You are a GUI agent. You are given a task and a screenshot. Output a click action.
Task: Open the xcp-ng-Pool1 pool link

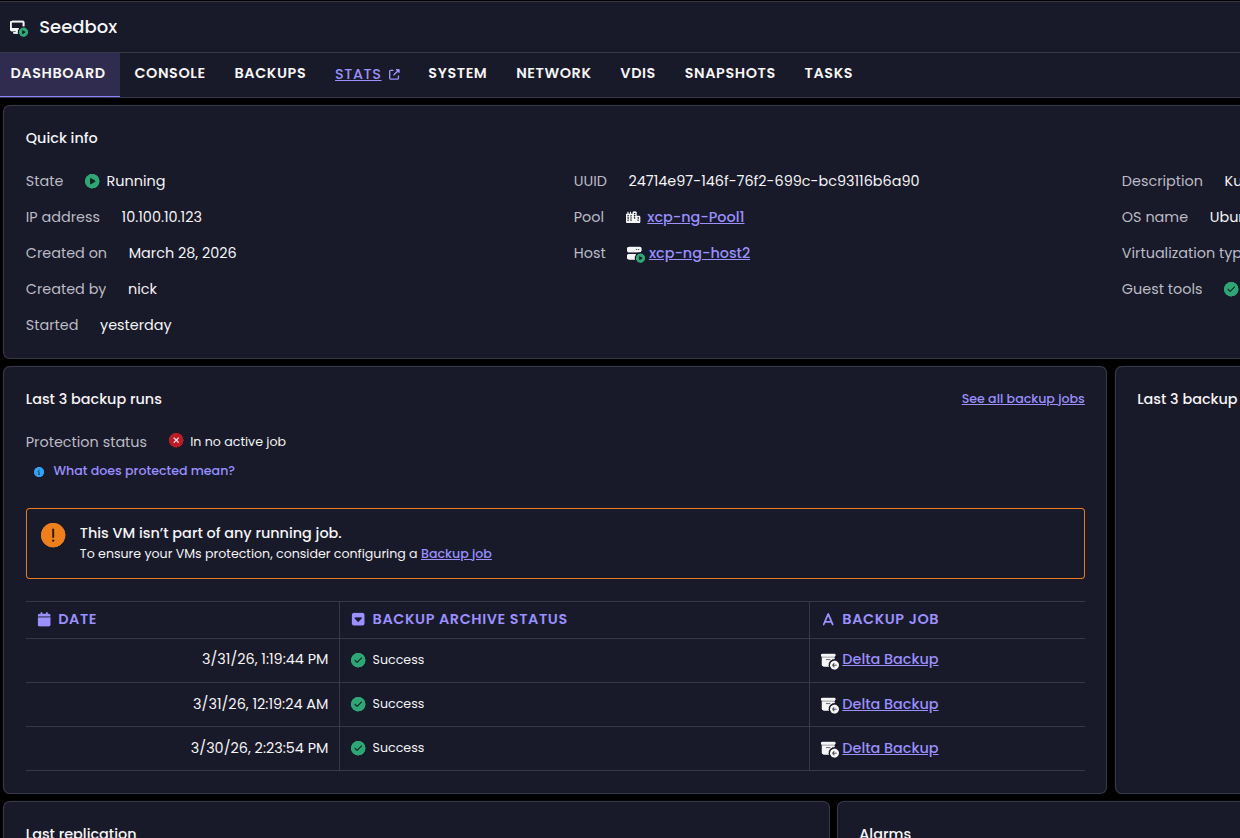coord(695,217)
